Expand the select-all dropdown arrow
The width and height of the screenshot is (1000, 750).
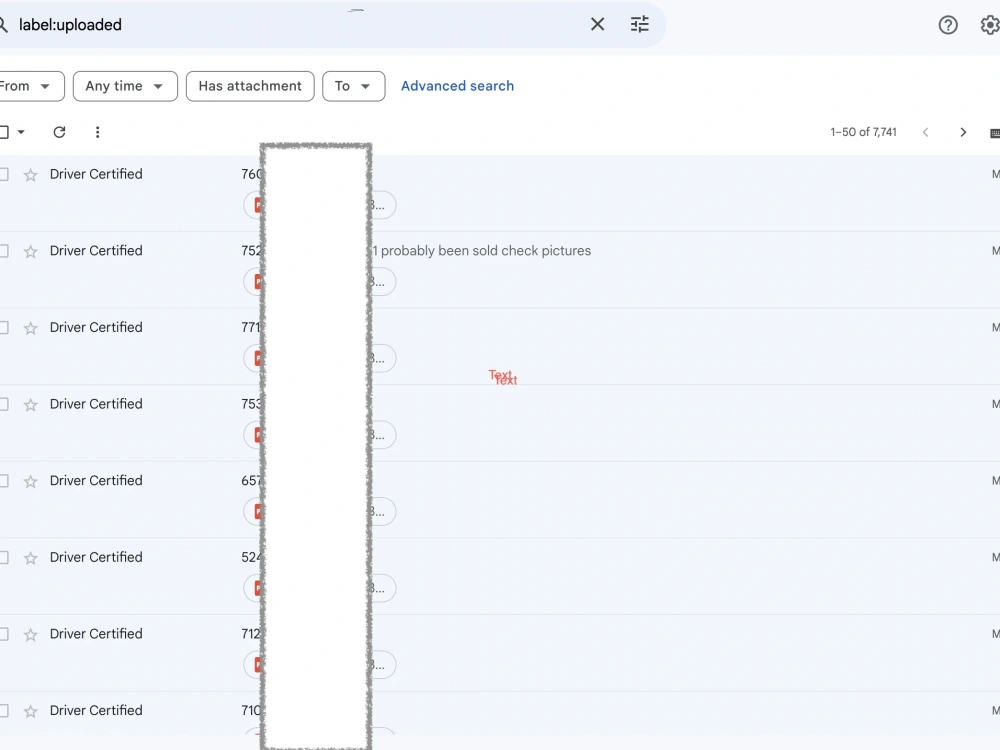(21, 132)
